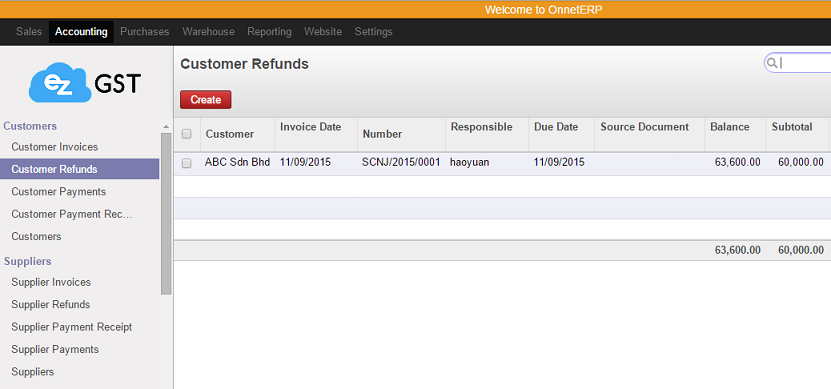Click the sidebar vertical scrollbar

(x=166, y=214)
